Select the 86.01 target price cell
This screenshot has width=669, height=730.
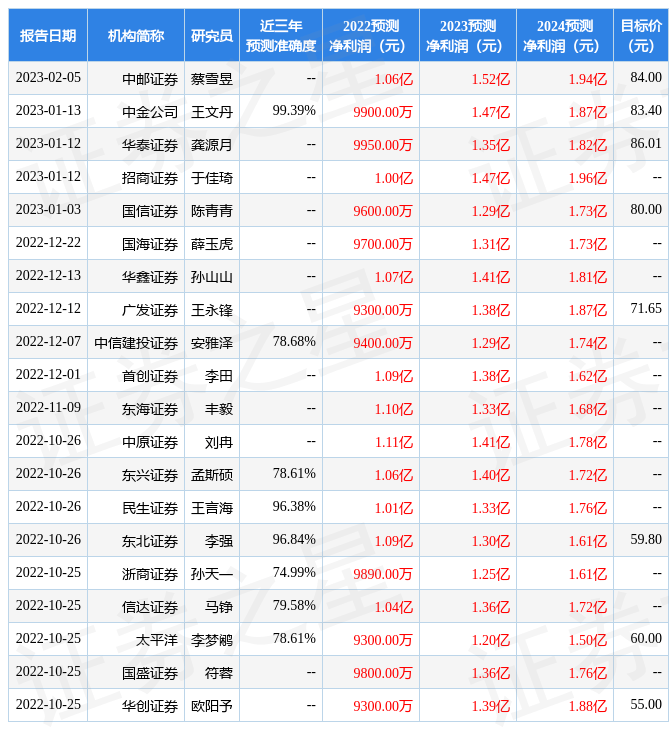tap(646, 144)
